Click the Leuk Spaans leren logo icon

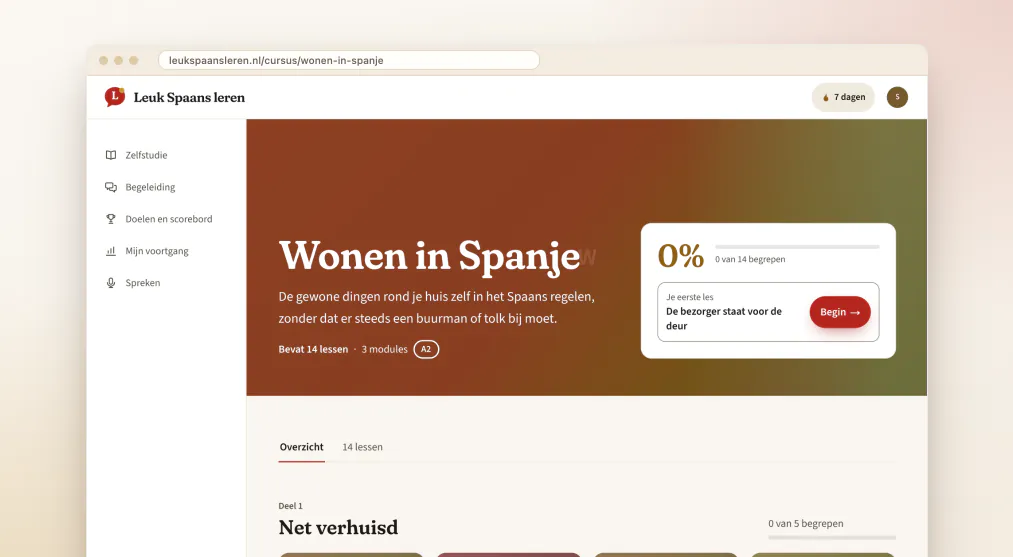click(x=115, y=97)
